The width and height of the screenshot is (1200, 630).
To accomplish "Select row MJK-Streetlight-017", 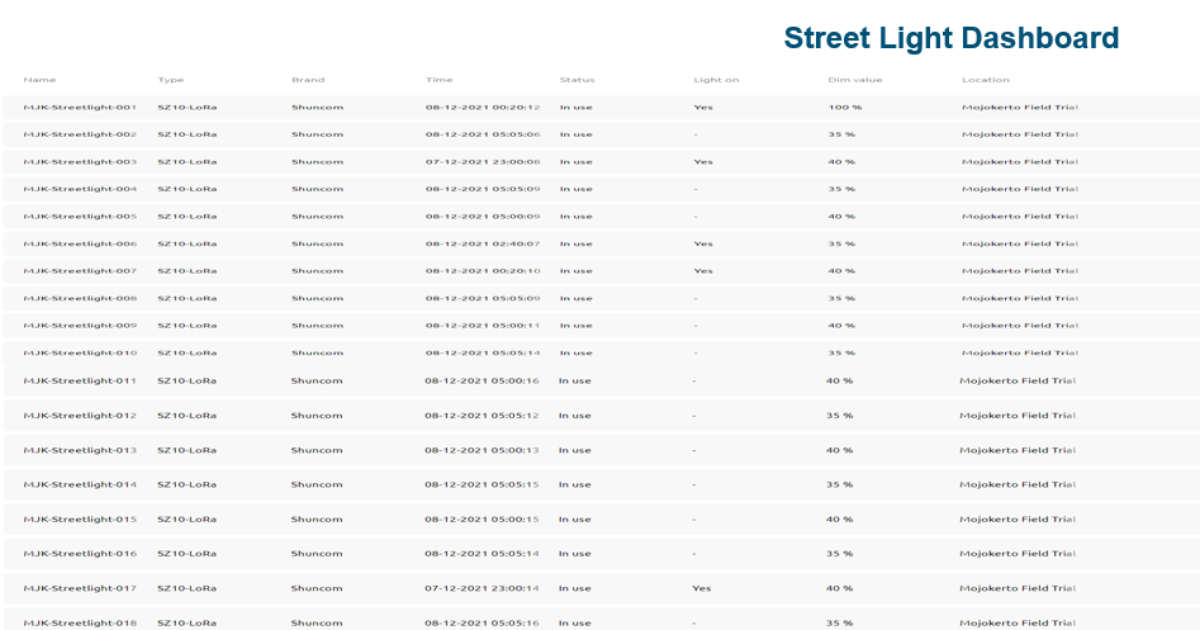I will pyautogui.click(x=600, y=588).
